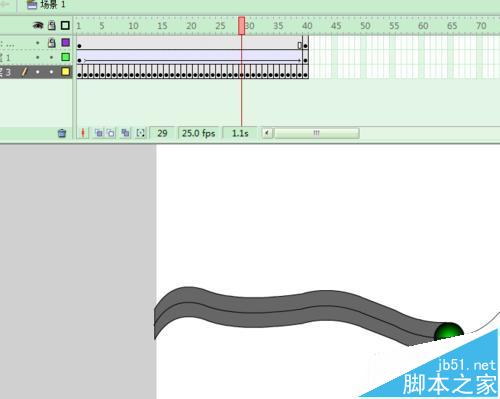Click frame 10 on the timeline ruler
500x399 pixels.
click(132, 26)
